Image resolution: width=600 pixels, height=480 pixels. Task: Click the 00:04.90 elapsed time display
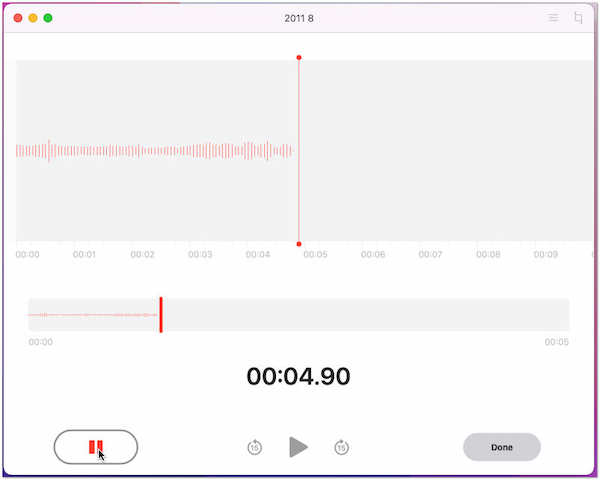(x=299, y=377)
